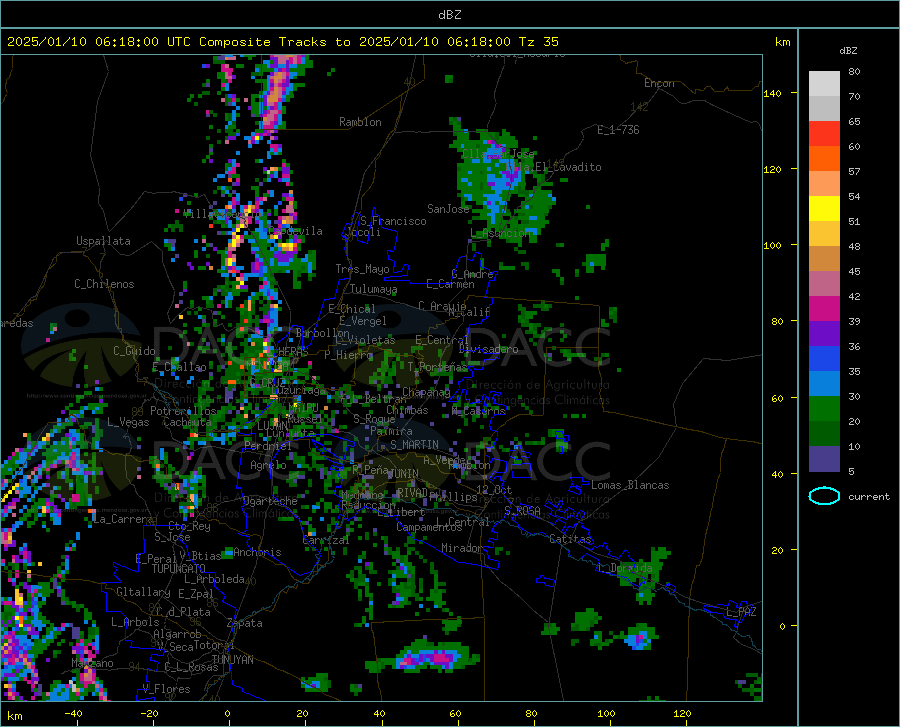900x727 pixels.
Task: Click the 'current' legend label
Action: click(869, 497)
